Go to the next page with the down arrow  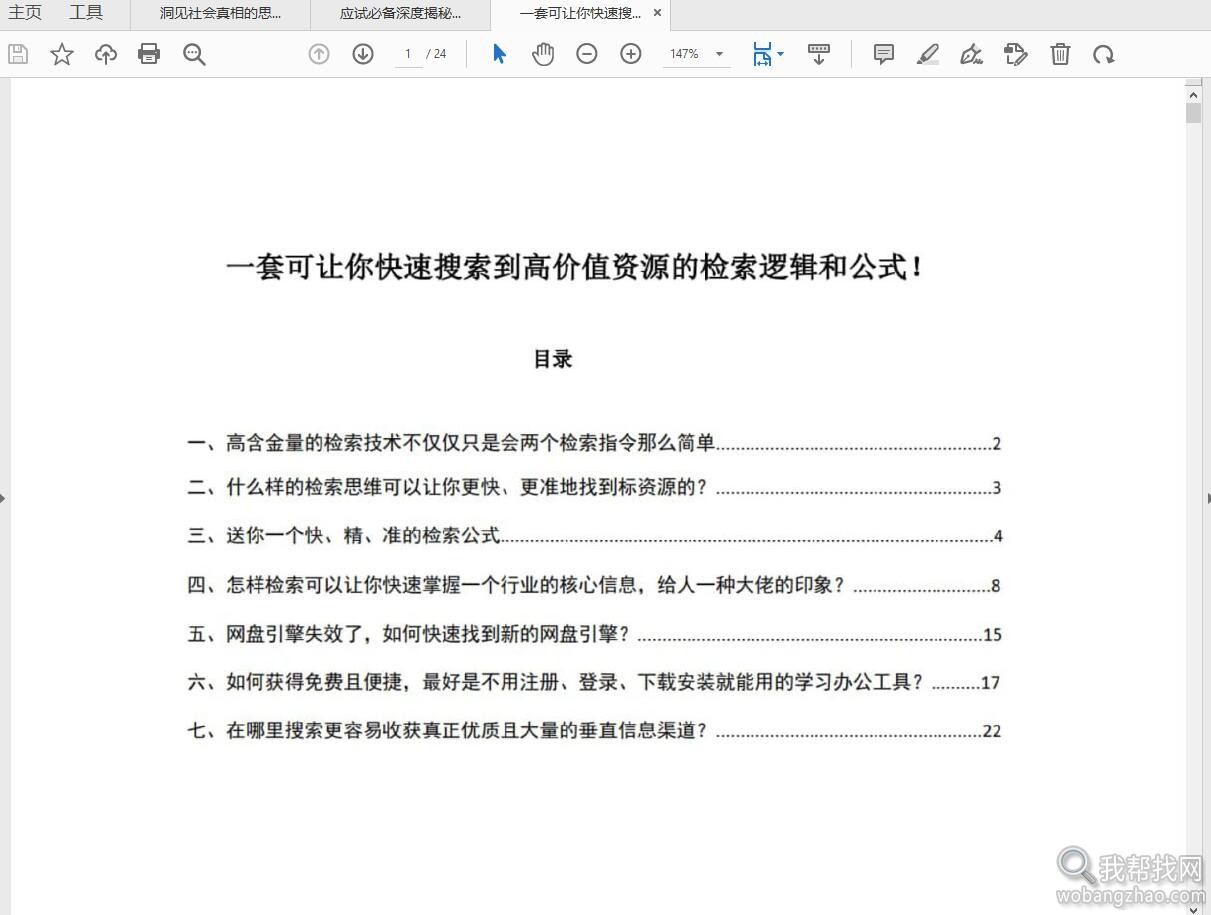[x=363, y=54]
